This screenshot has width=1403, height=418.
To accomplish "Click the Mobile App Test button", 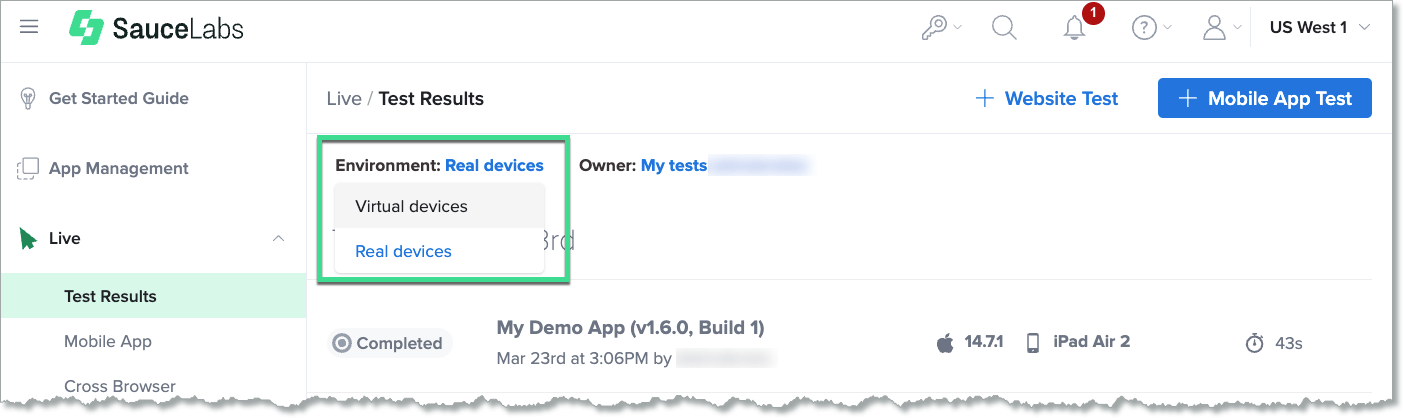I will tap(1264, 98).
